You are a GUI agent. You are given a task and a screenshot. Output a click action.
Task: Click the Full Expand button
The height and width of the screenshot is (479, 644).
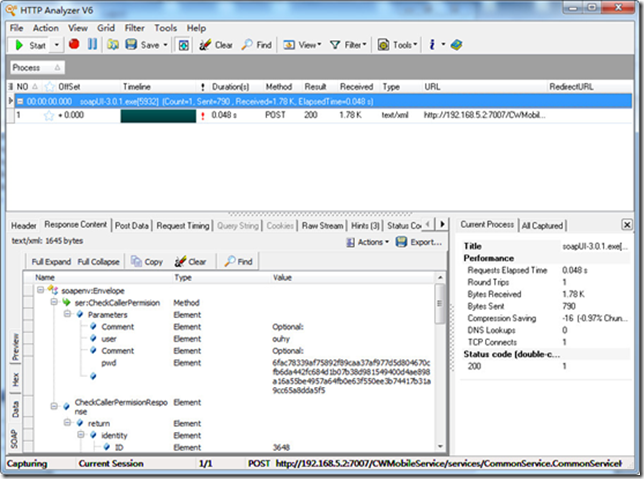click(52, 261)
